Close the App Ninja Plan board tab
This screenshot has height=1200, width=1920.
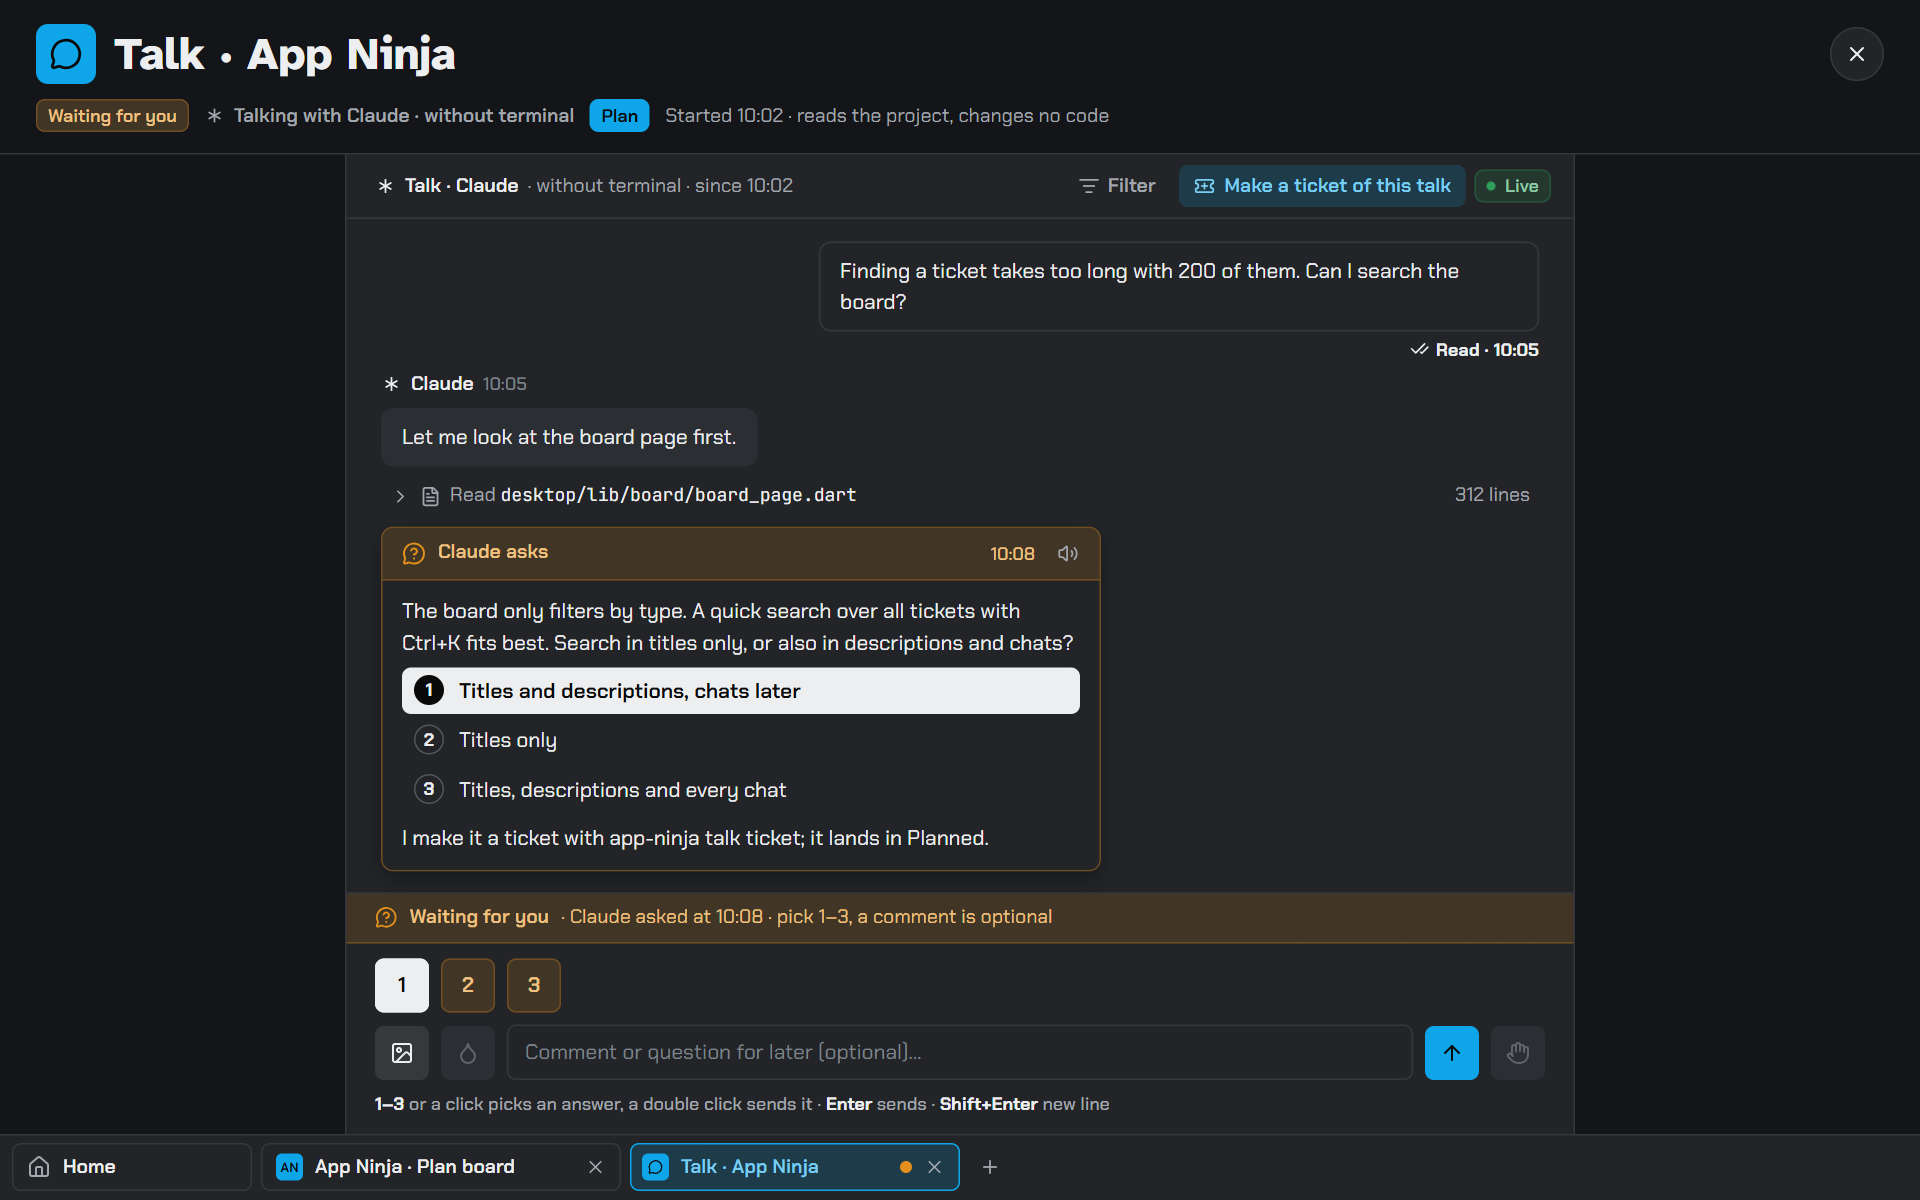coord(596,1167)
